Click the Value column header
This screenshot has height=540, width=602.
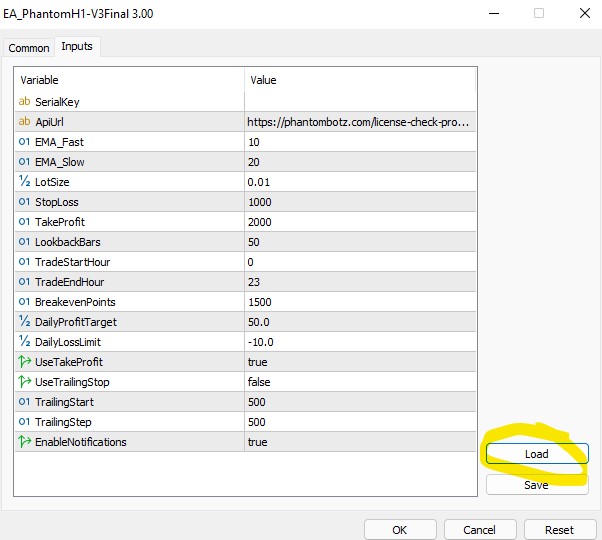(360, 80)
